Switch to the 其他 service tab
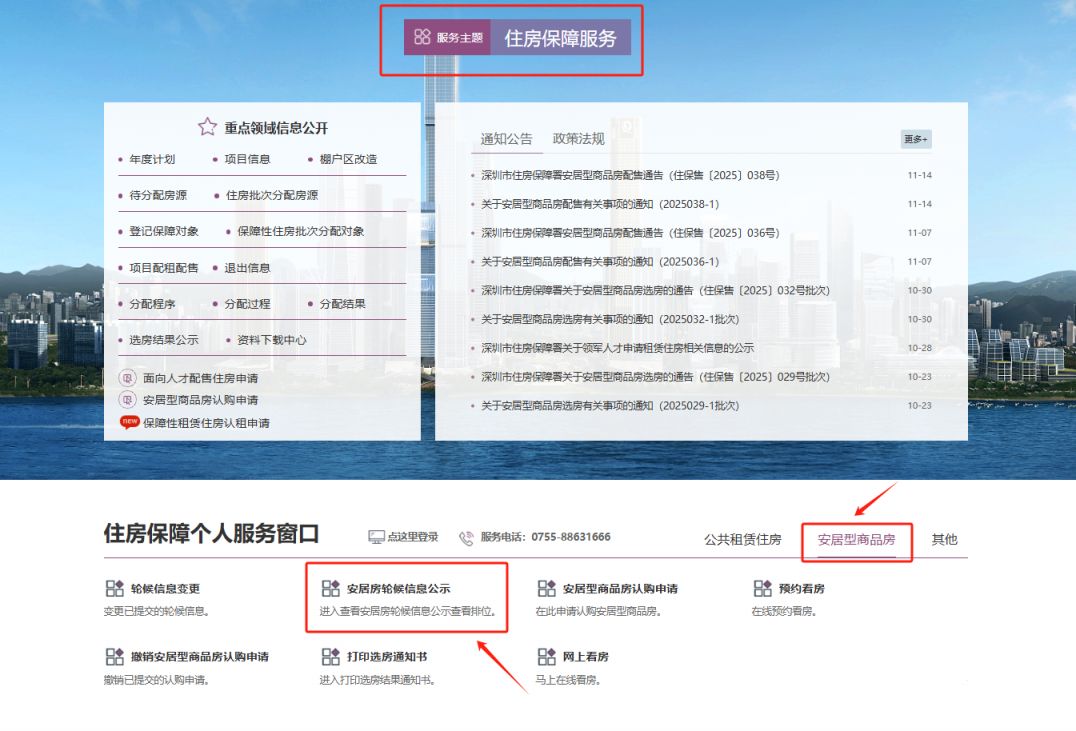The width and height of the screenshot is (1076, 731). [x=944, y=538]
